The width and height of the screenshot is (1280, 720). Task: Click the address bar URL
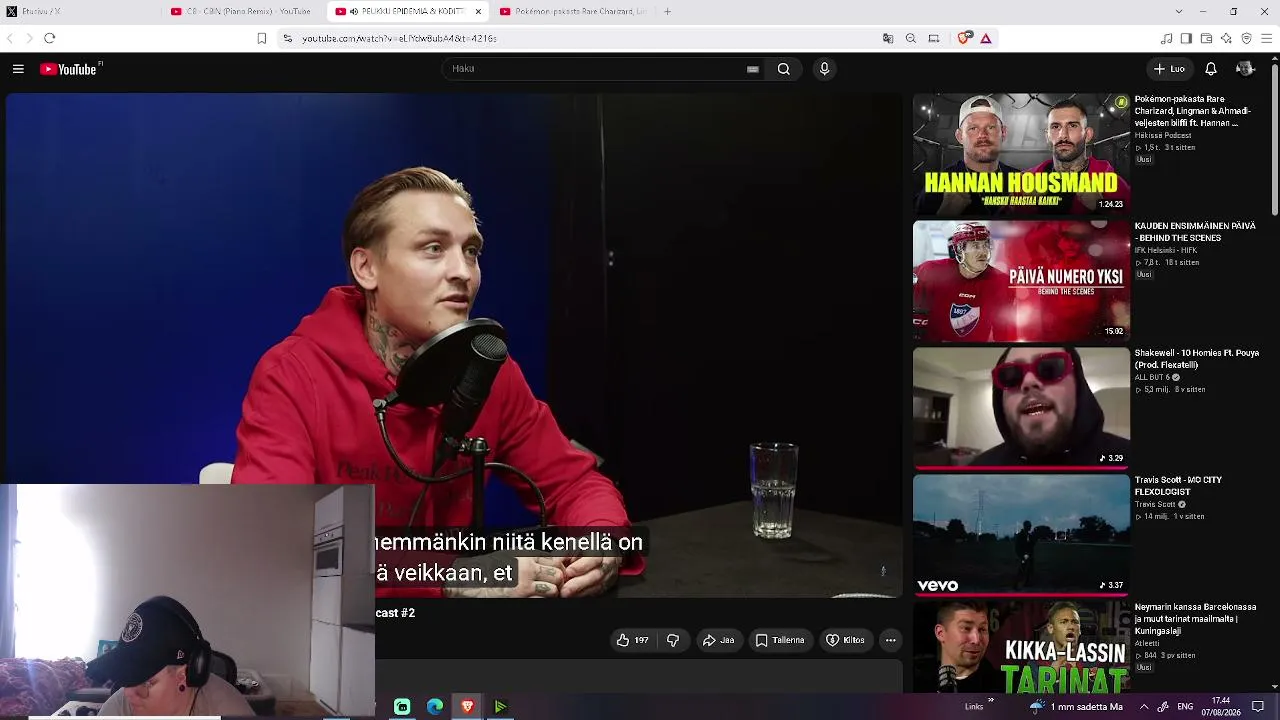(x=400, y=38)
